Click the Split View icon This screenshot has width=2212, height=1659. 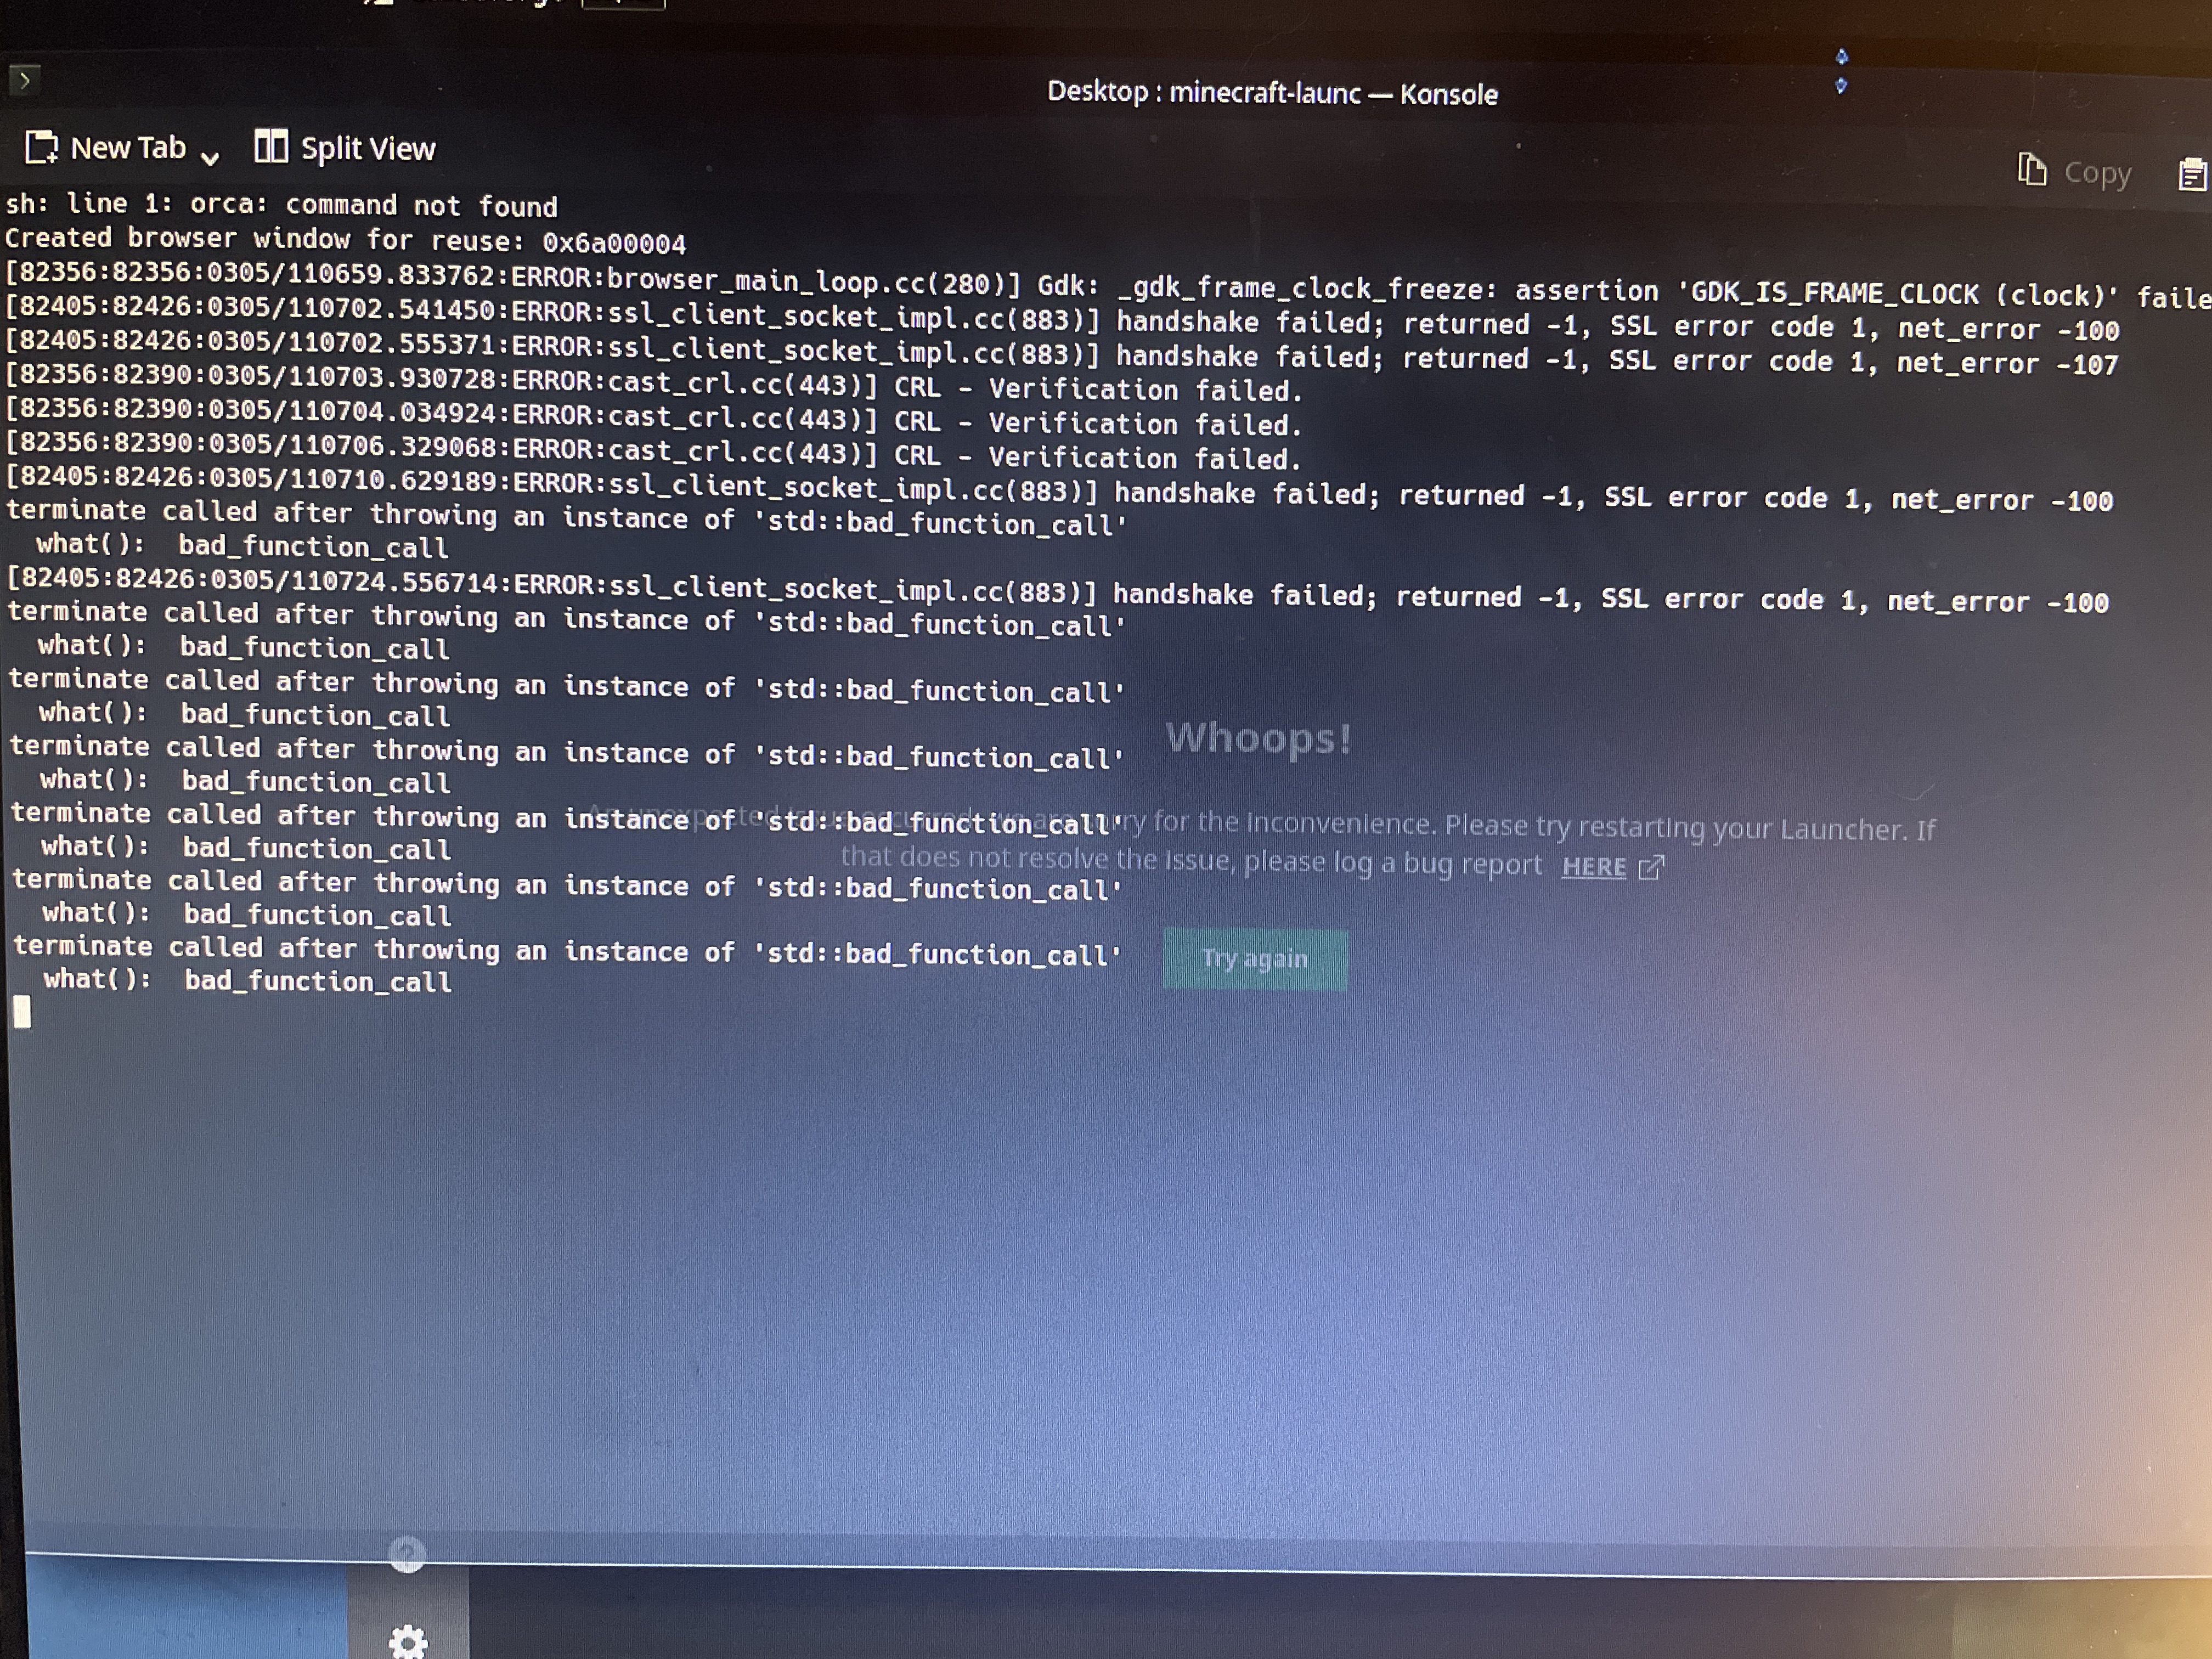coord(270,146)
